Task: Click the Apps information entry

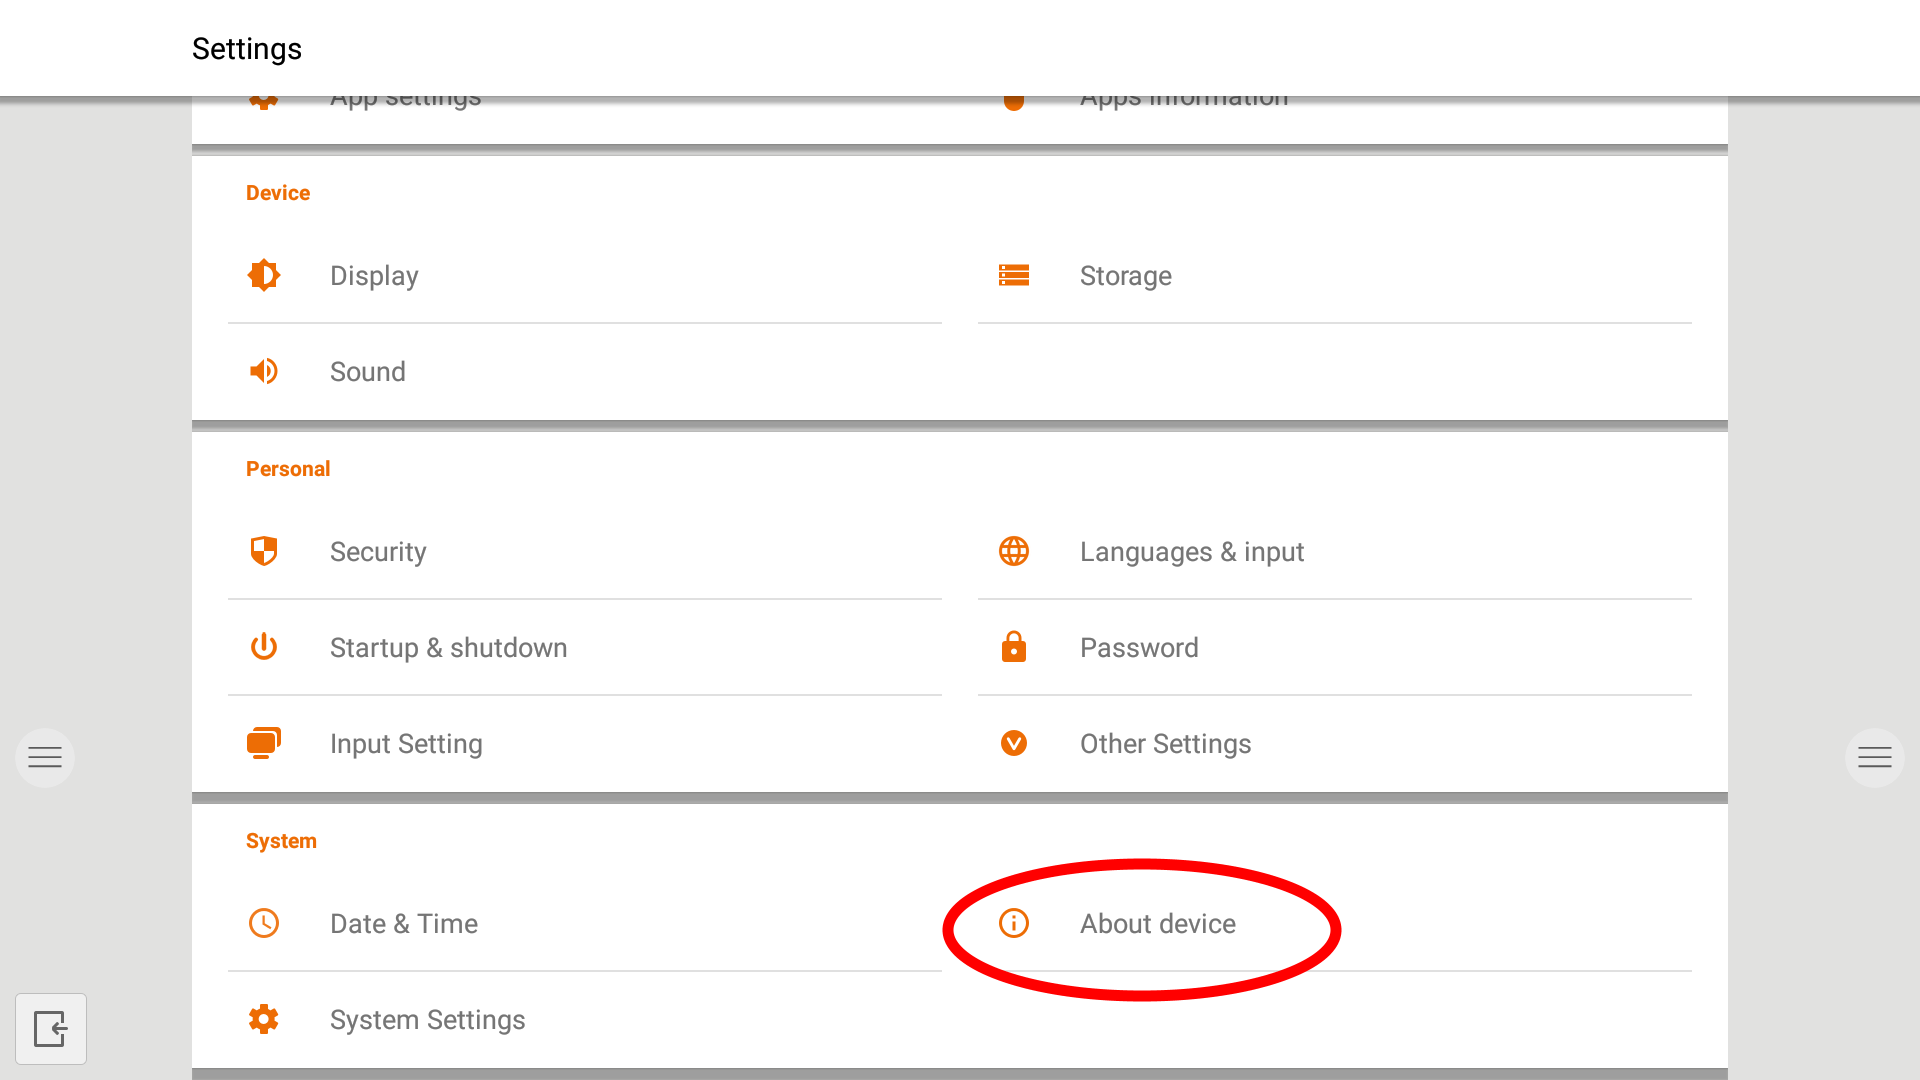Action: 1183,96
